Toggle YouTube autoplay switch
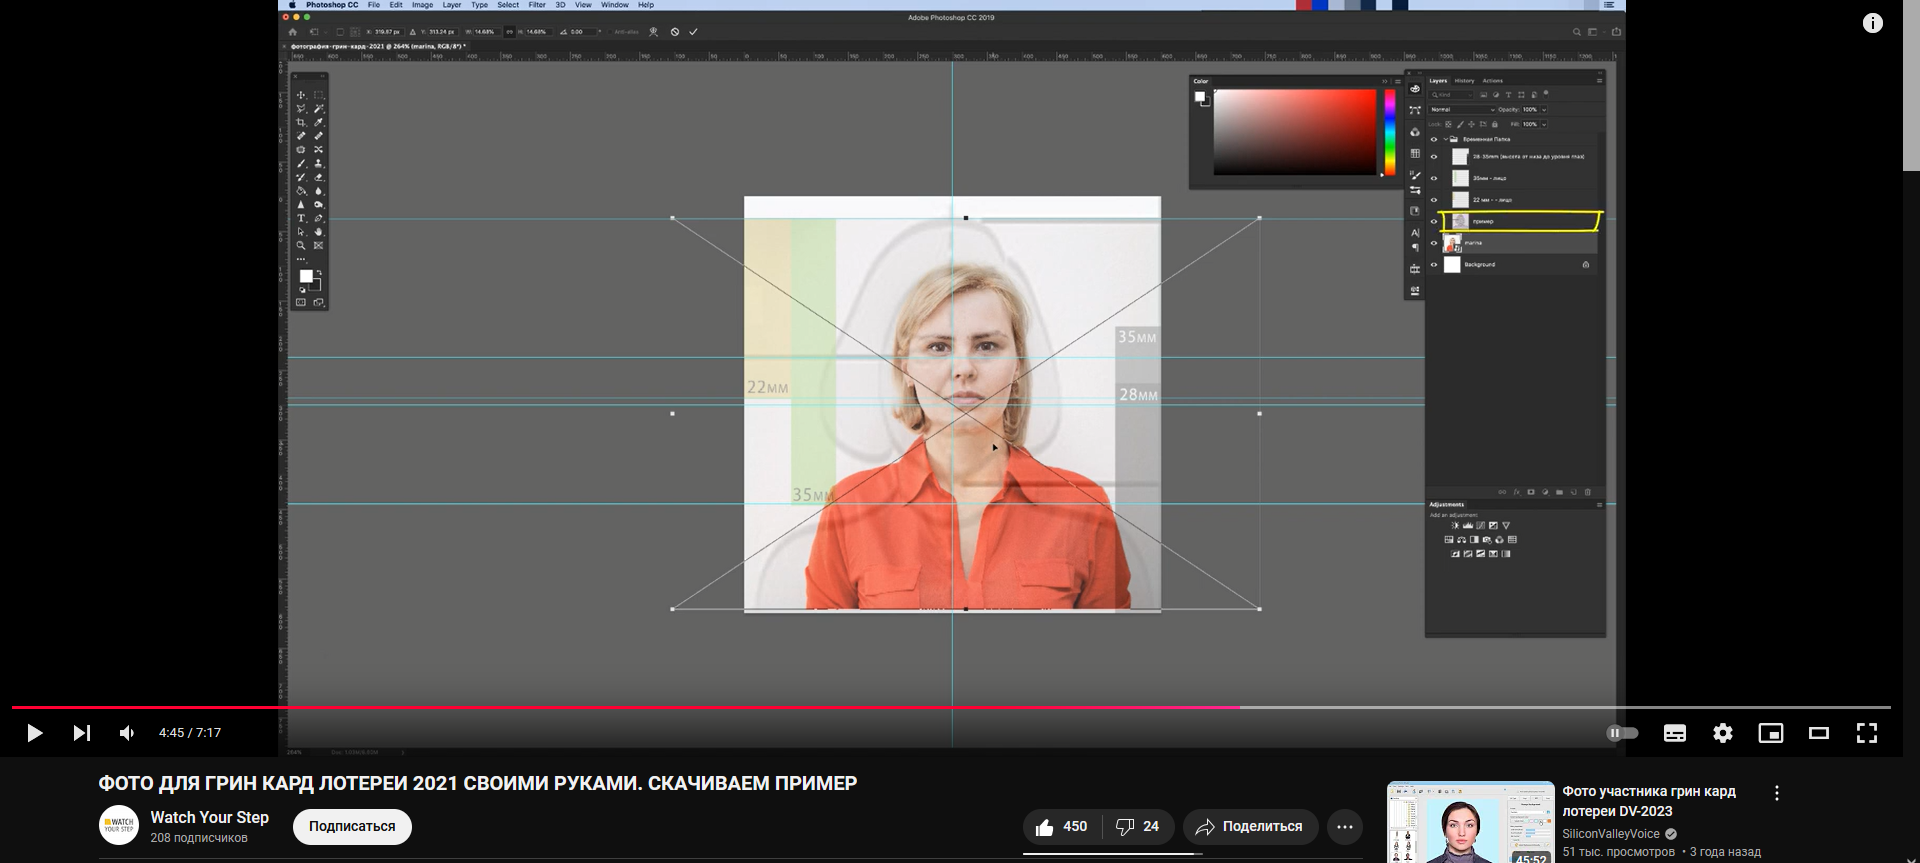 1622,733
